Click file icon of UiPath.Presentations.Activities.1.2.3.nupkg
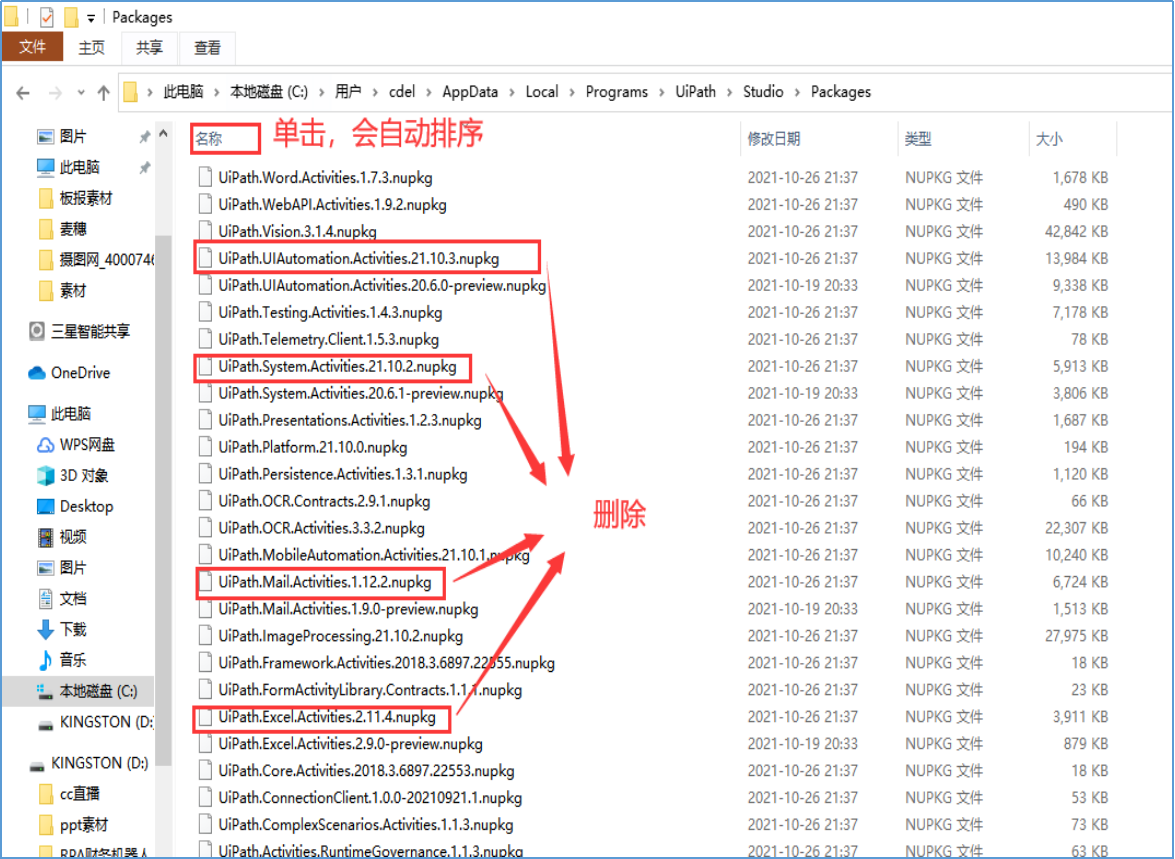The height and width of the screenshot is (859, 1175). point(205,421)
